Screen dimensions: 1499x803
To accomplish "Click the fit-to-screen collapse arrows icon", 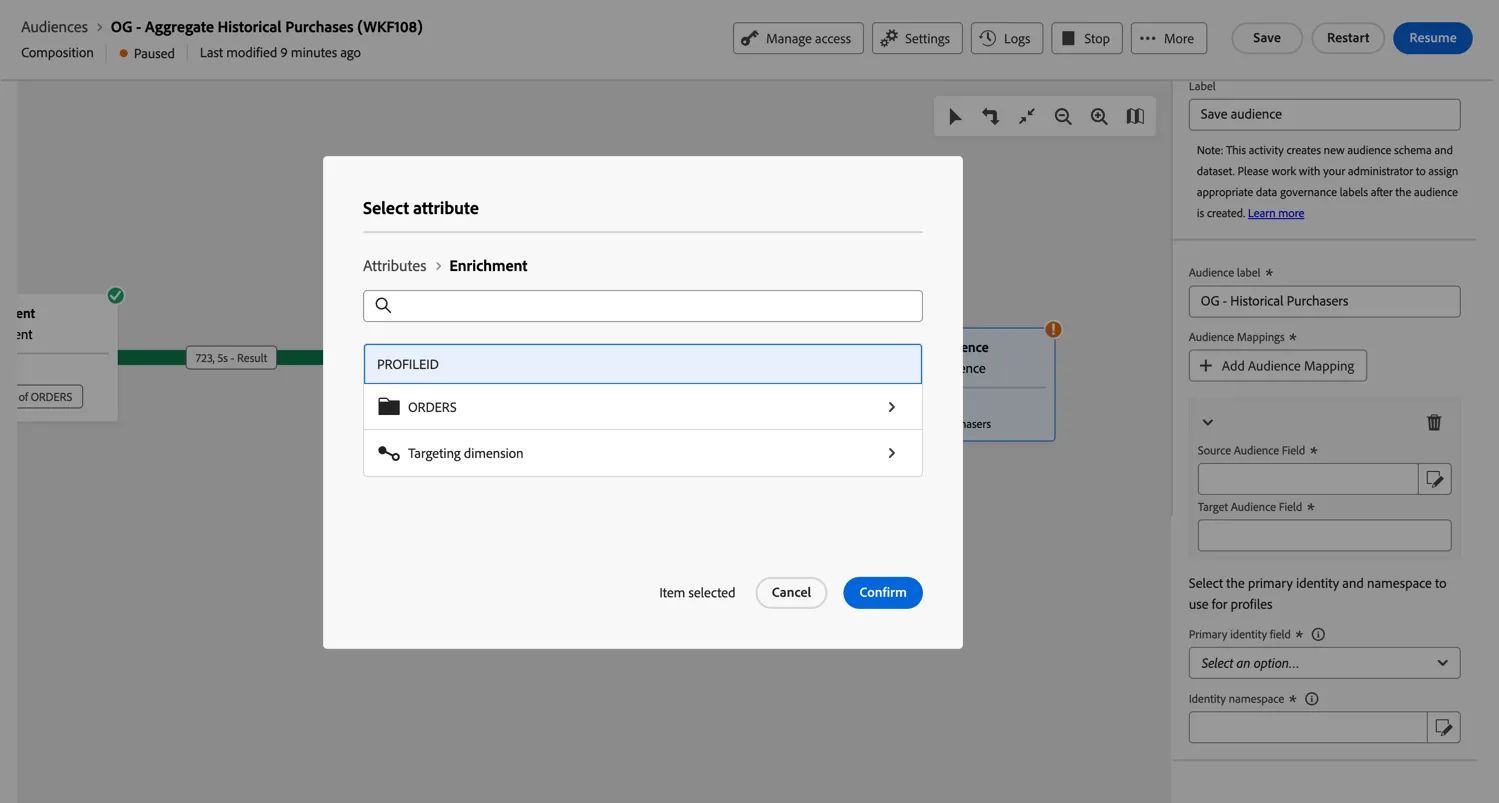I will [x=1027, y=117].
